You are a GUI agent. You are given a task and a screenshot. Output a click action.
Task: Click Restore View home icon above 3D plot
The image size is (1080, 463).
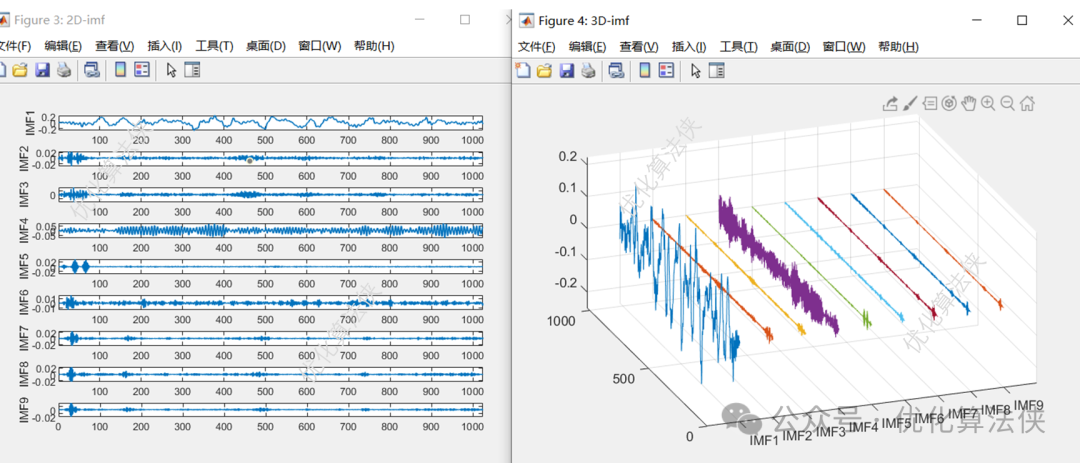point(1027,103)
